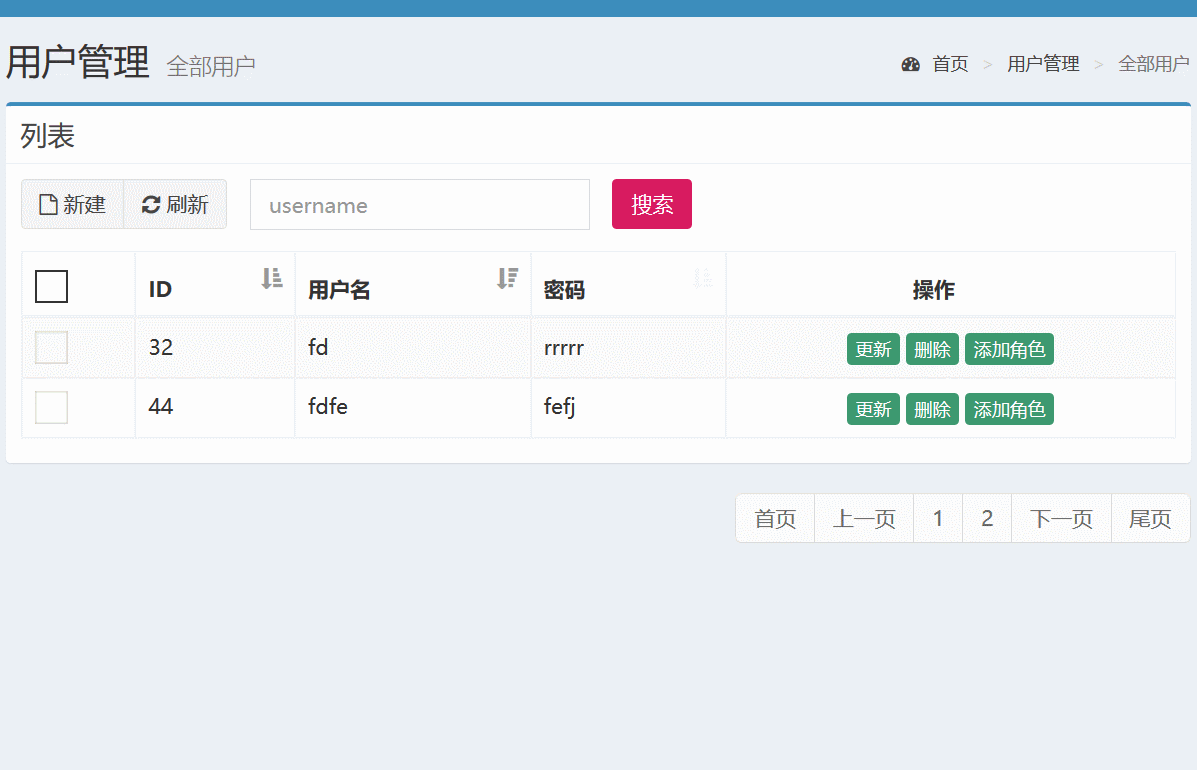Click the sort icon on the ID column
Screen dimensions: 1197x770
point(271,279)
